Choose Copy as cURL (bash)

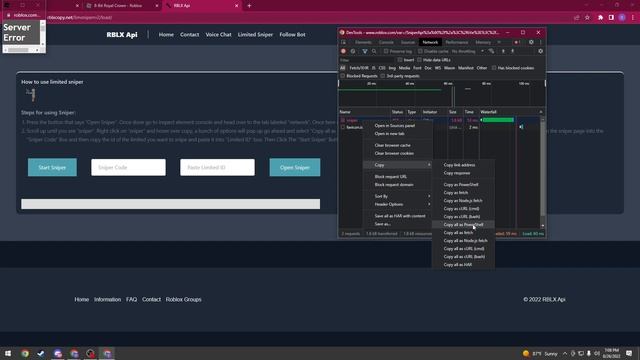463,217
